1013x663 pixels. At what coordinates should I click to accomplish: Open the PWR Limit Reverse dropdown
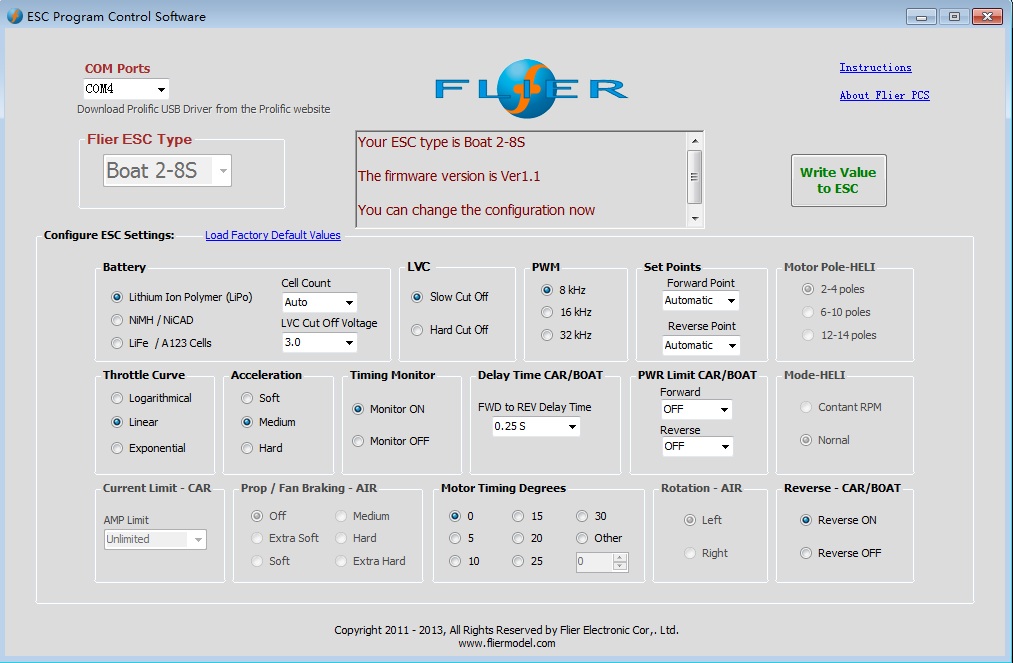(696, 446)
